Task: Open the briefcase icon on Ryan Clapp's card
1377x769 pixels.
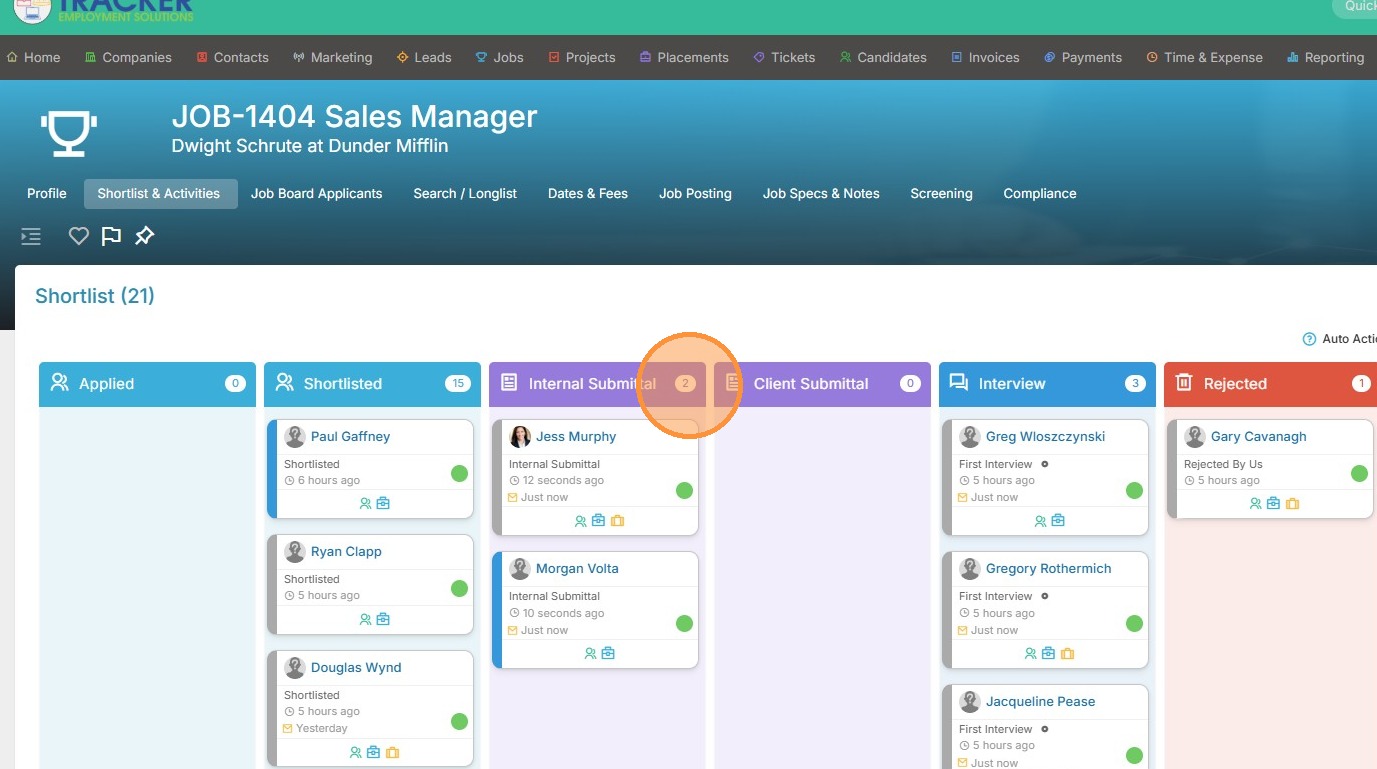Action: coord(383,619)
